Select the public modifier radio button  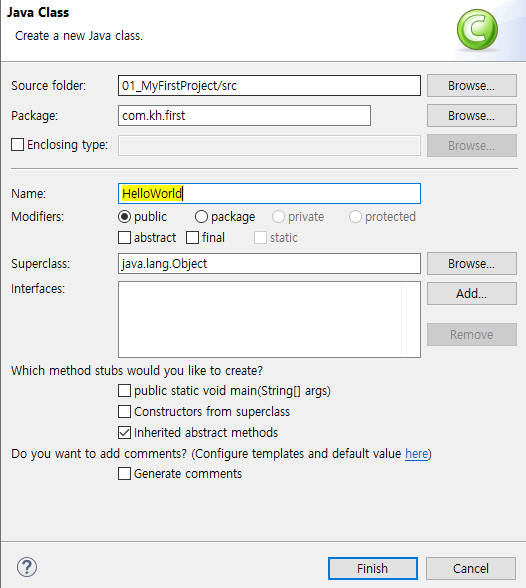pos(124,216)
